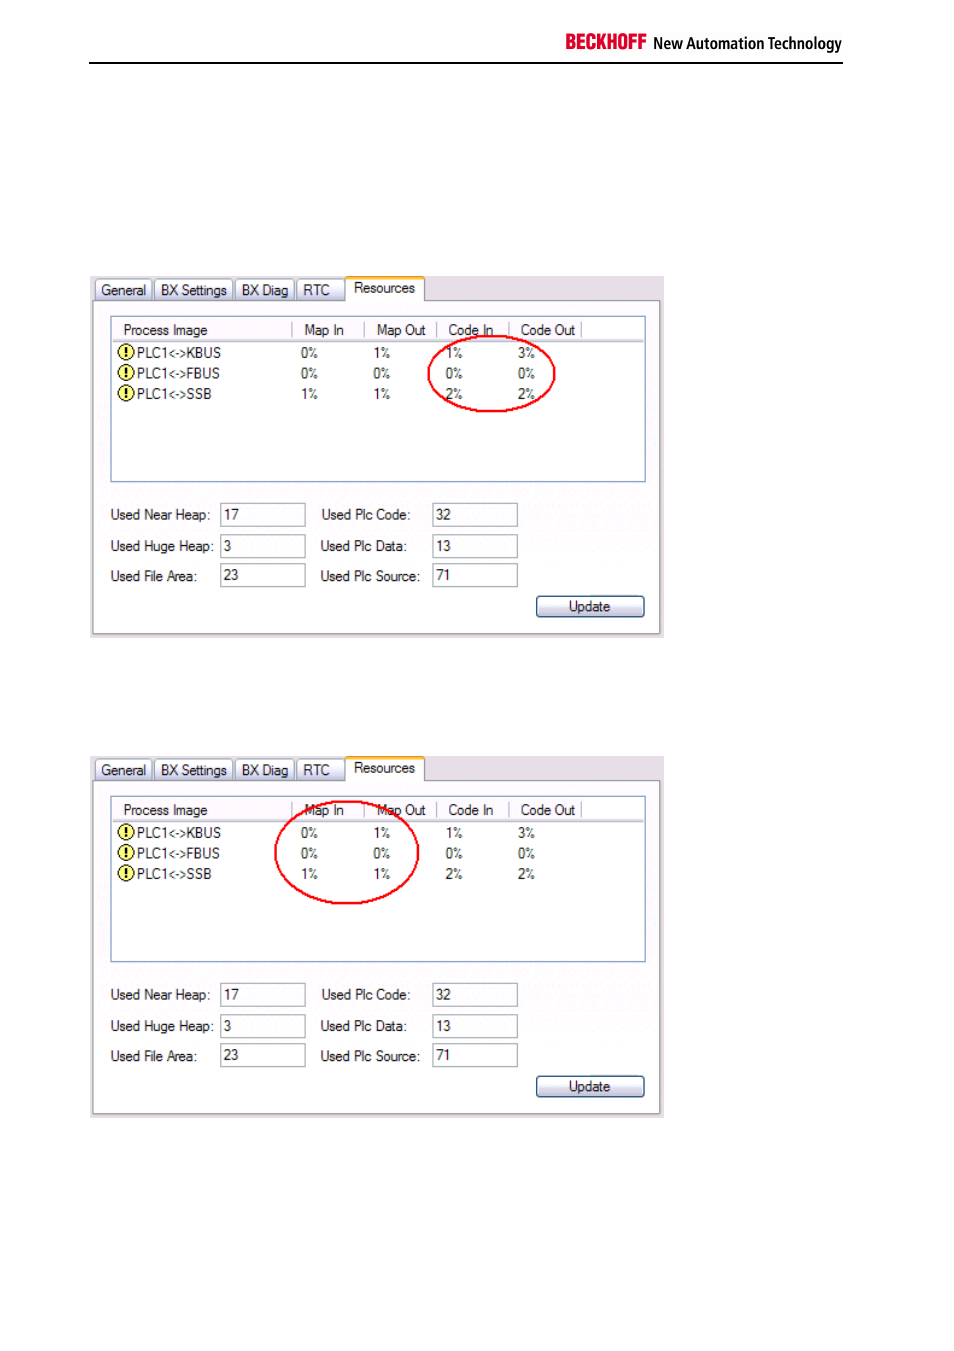Click the KBUS Code Out 3% value in the upper dialog
954x1351 pixels.
tap(526, 353)
